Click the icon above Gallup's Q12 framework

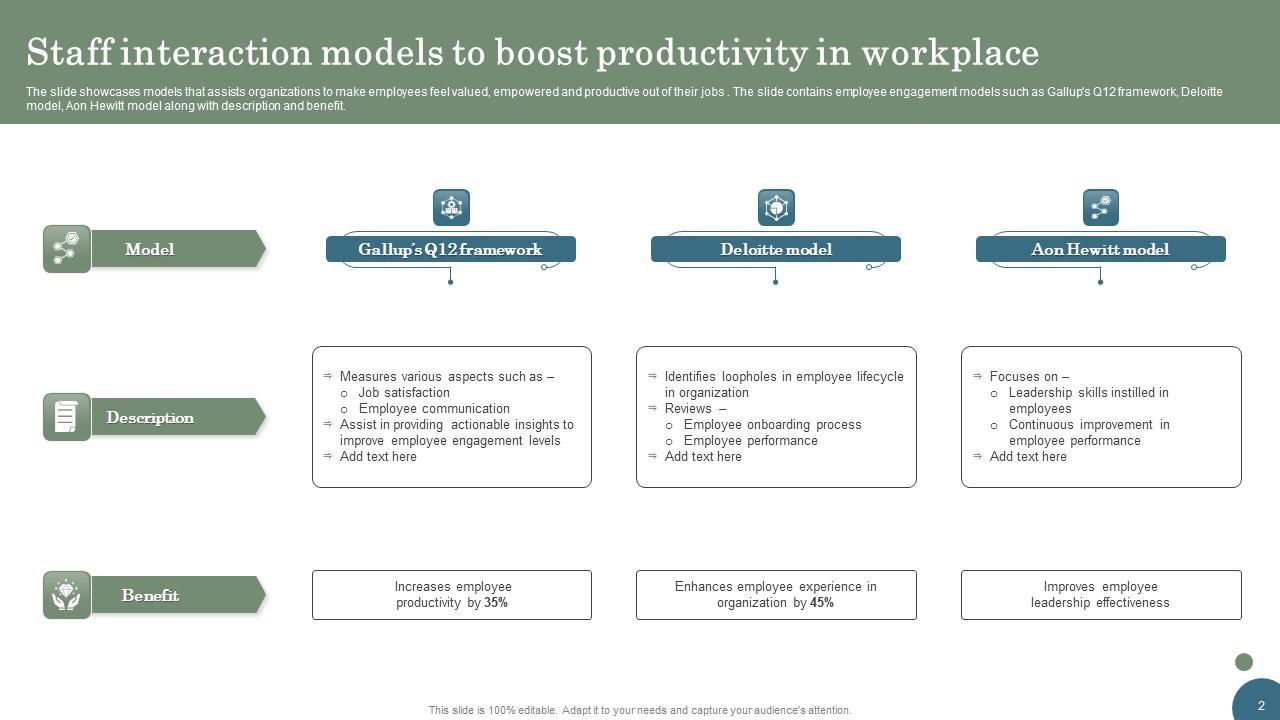click(x=451, y=208)
